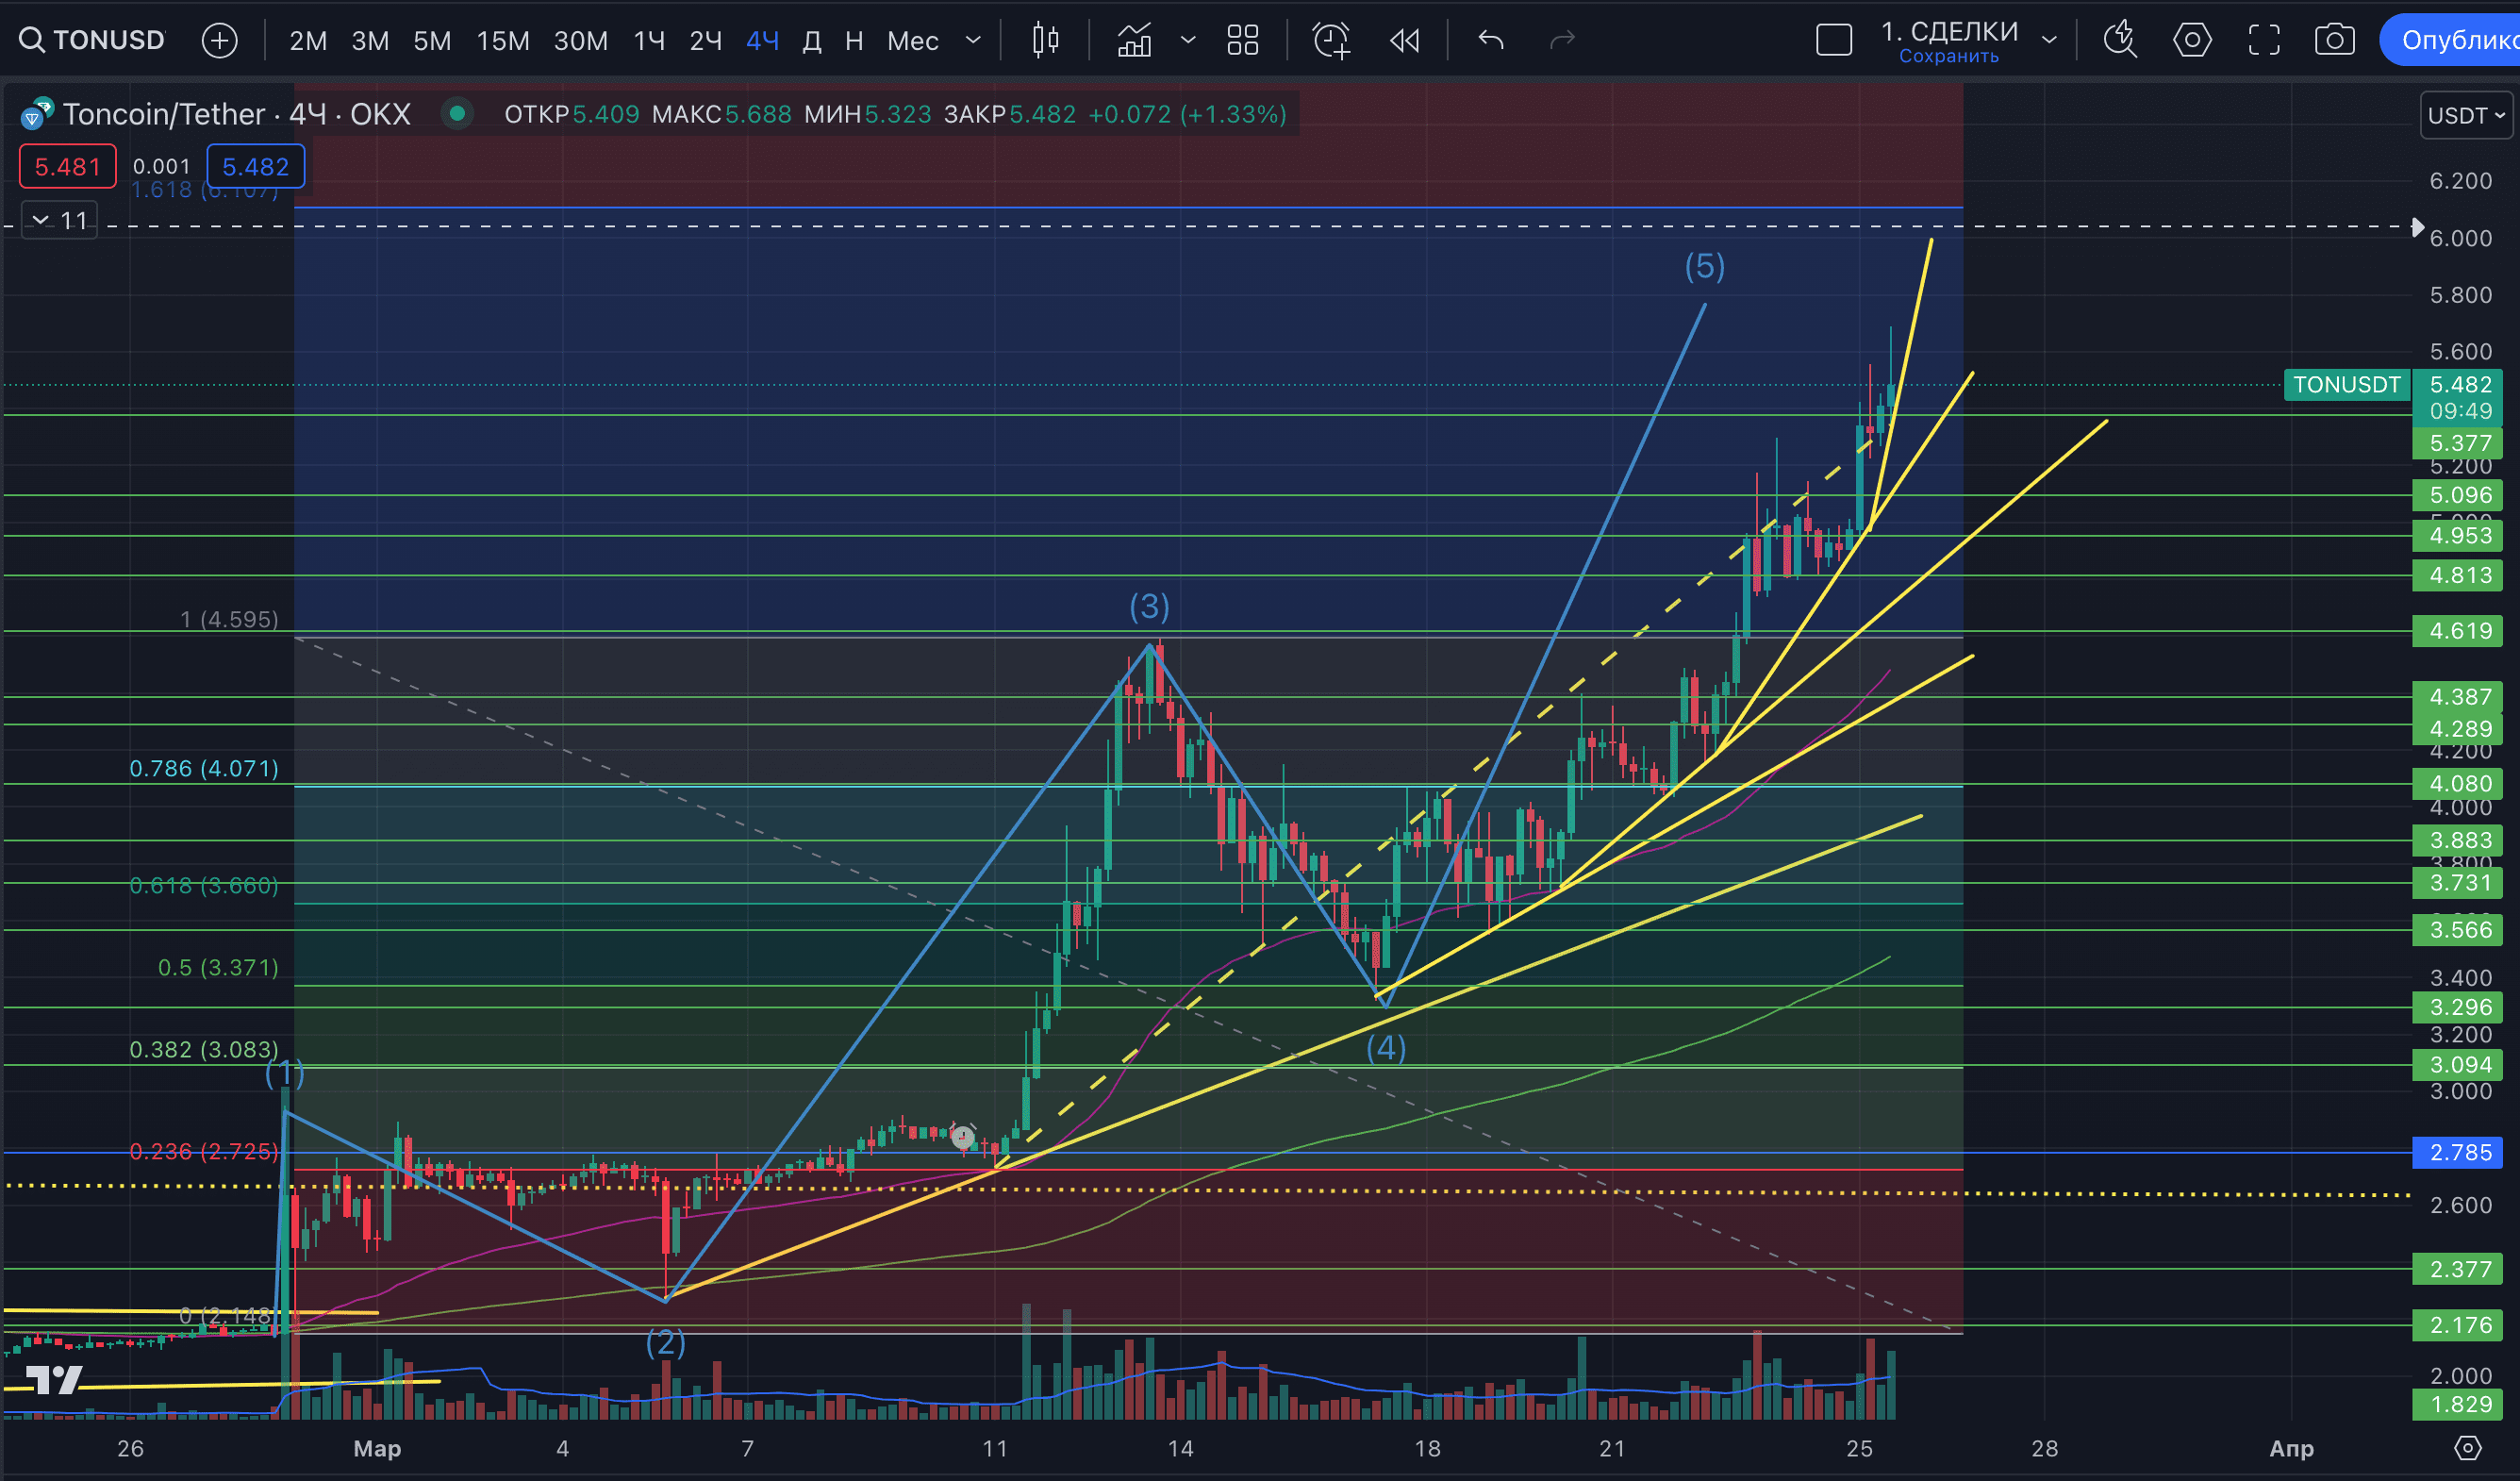The width and height of the screenshot is (2520, 1481).
Task: Check the checkbox next to 1. СДЕЛКИ
Action: point(1833,37)
